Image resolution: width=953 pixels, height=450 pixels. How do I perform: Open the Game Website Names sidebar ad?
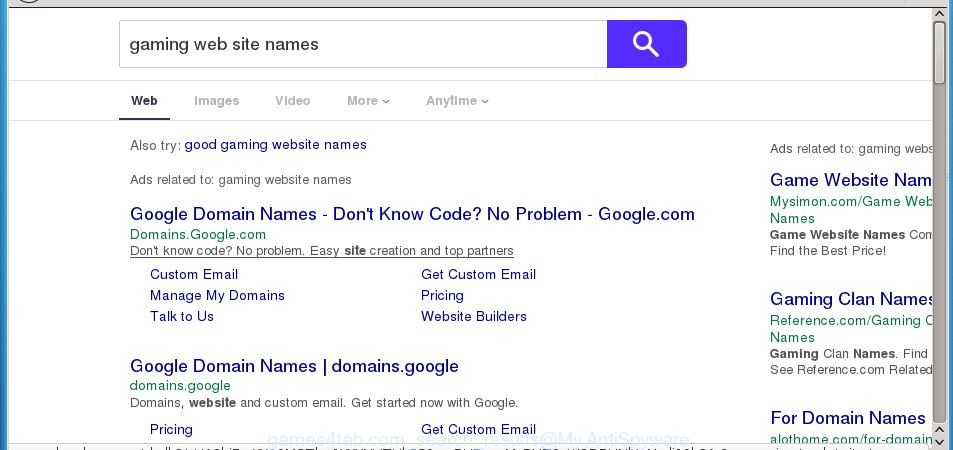coord(850,180)
